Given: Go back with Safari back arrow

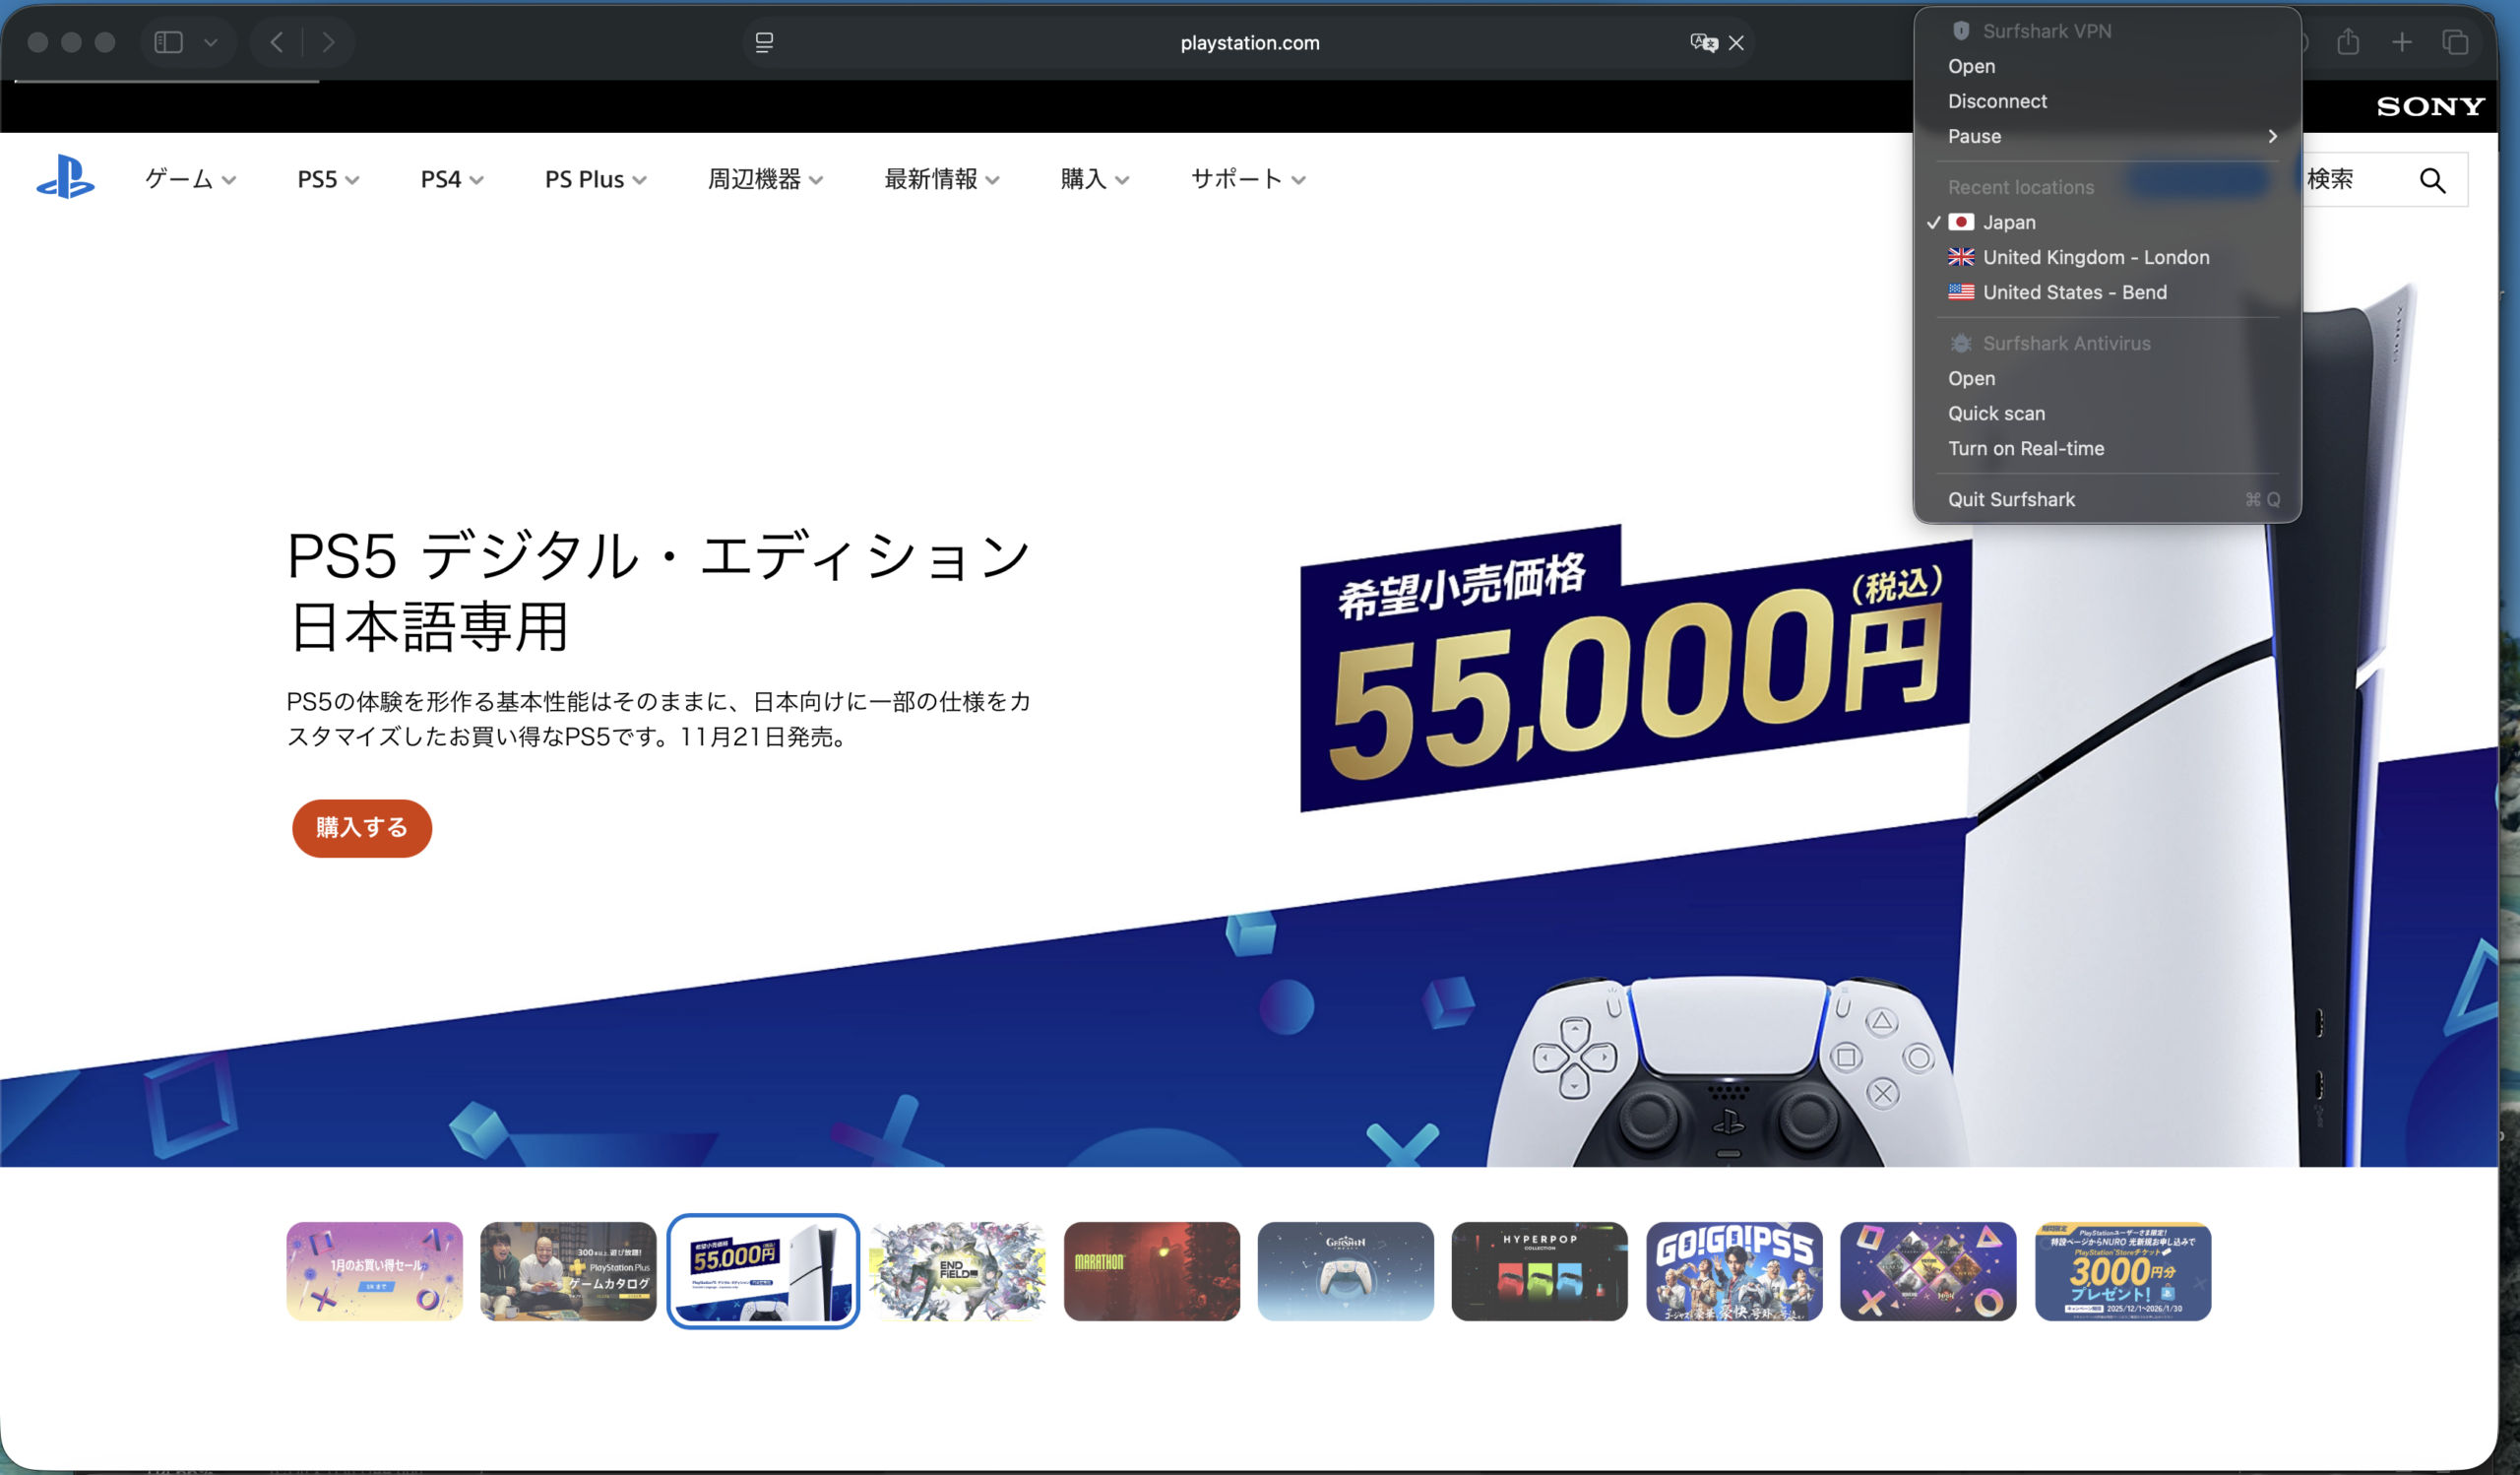Looking at the screenshot, I should [x=277, y=42].
